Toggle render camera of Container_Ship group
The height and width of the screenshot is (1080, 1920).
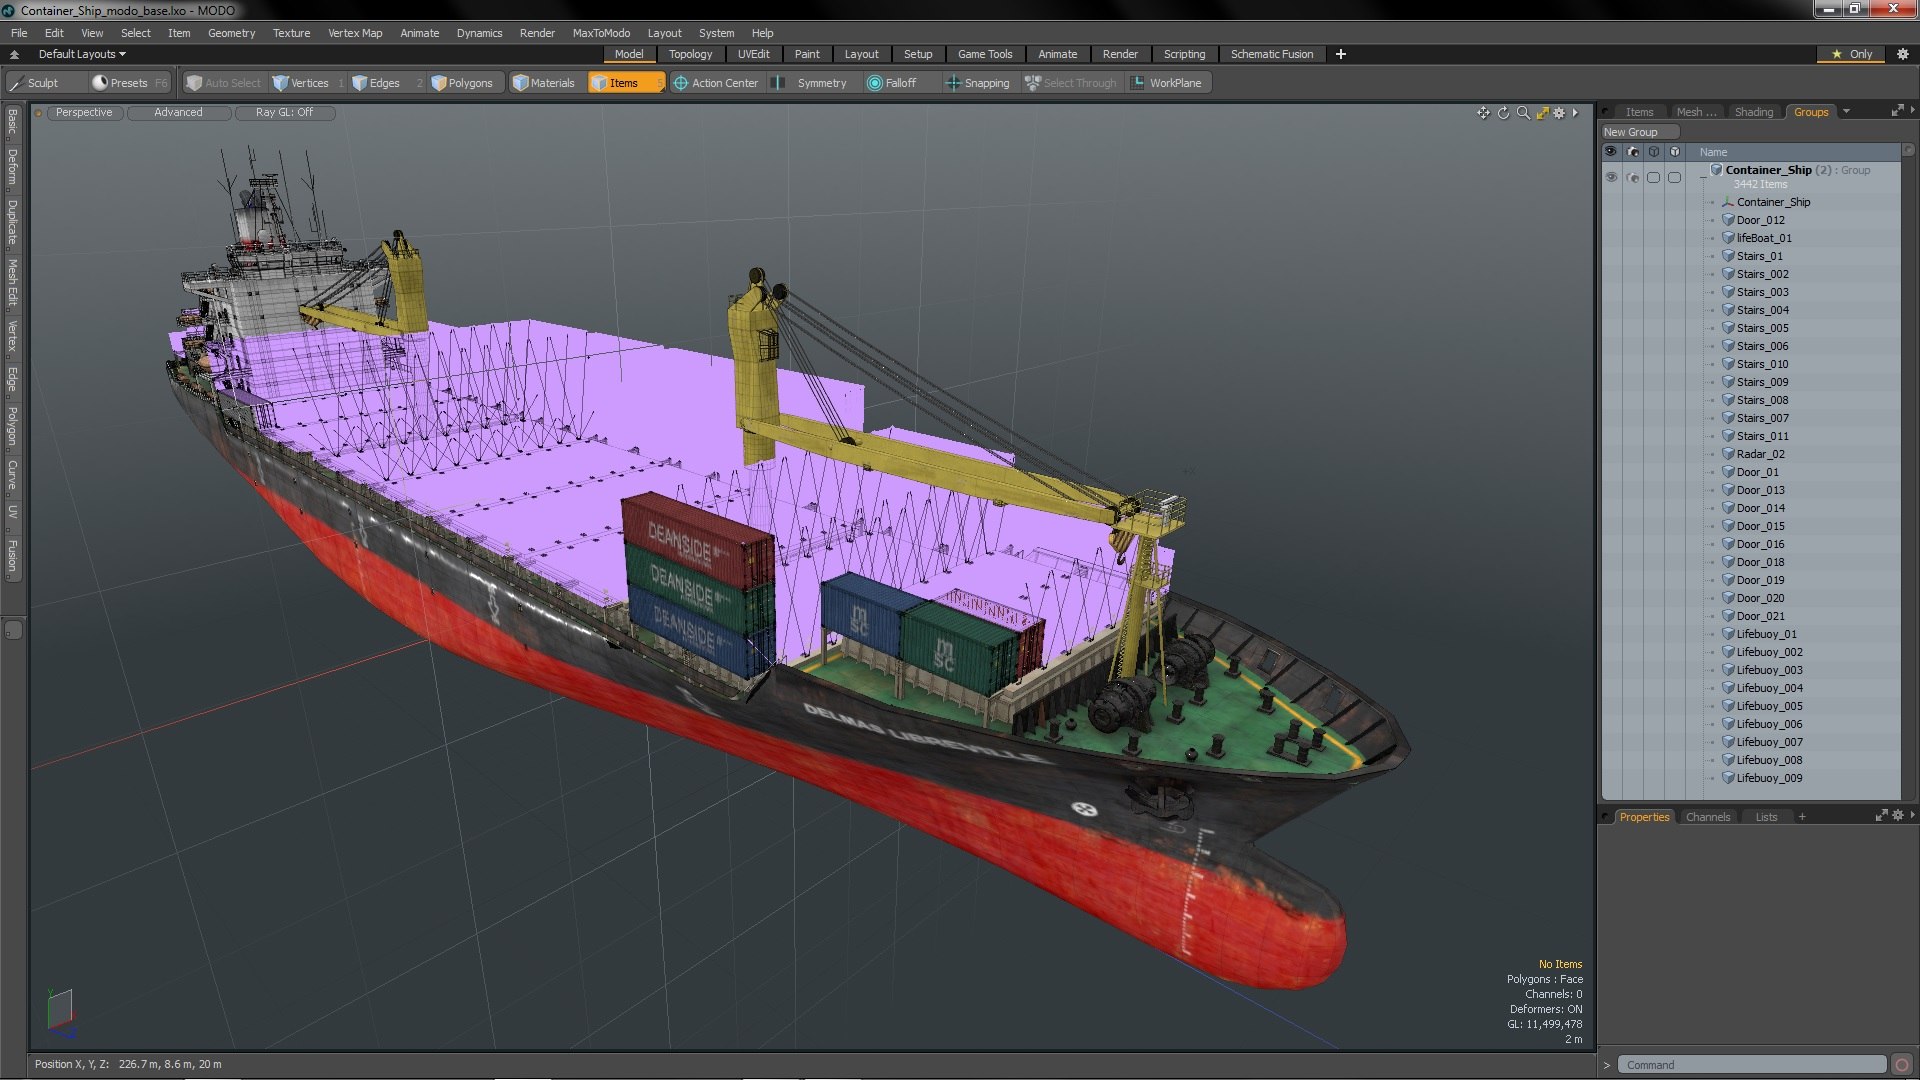click(1633, 177)
